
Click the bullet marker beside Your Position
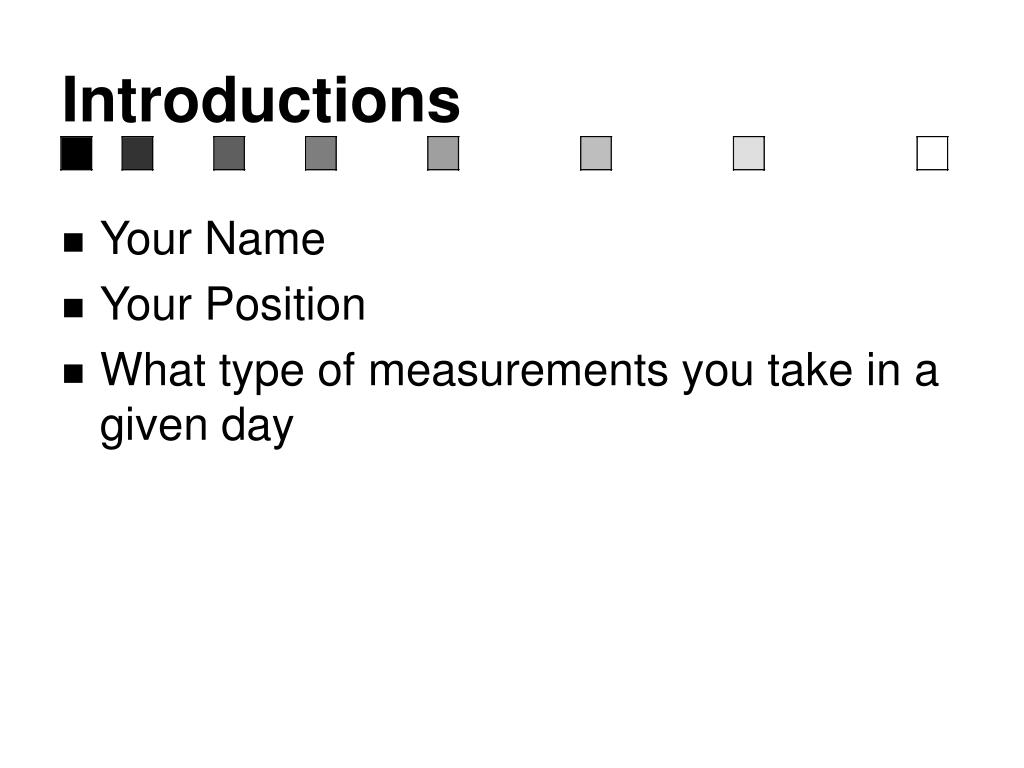74,308
